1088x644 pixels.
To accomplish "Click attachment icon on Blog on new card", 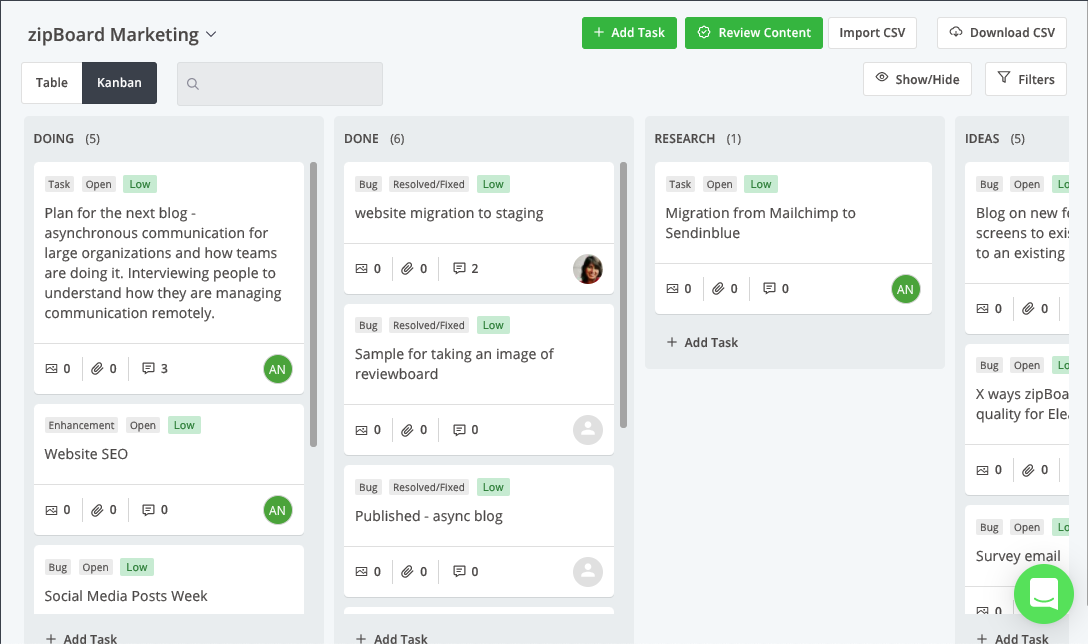I will tap(1028, 309).
